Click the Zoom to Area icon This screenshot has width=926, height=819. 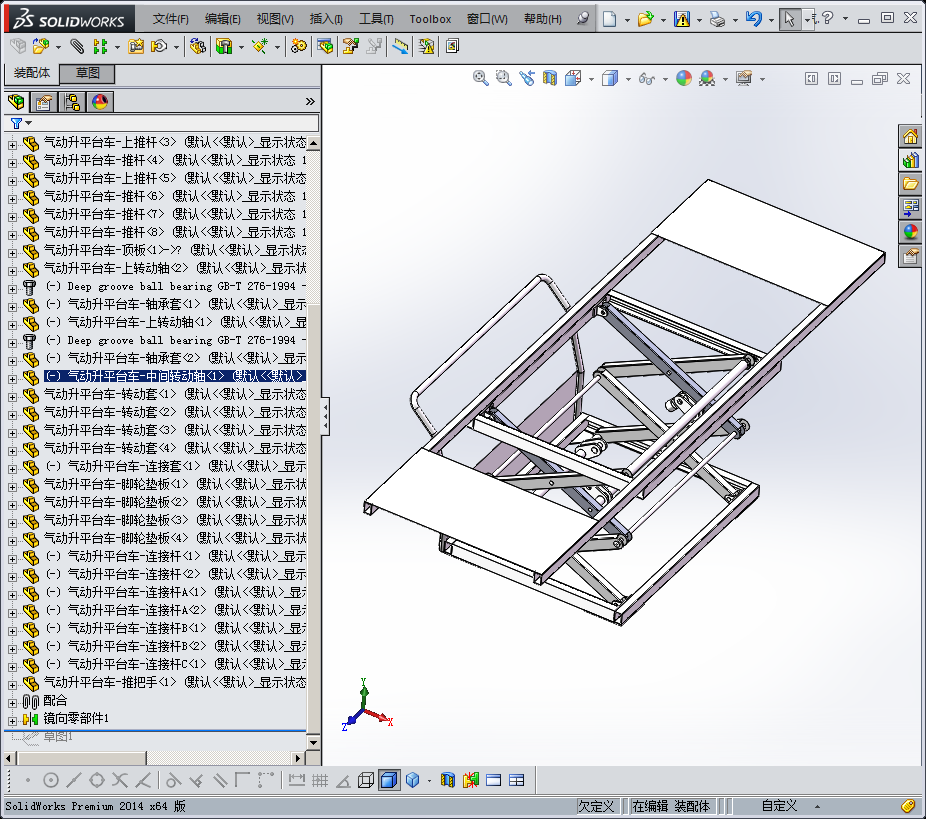pos(504,78)
